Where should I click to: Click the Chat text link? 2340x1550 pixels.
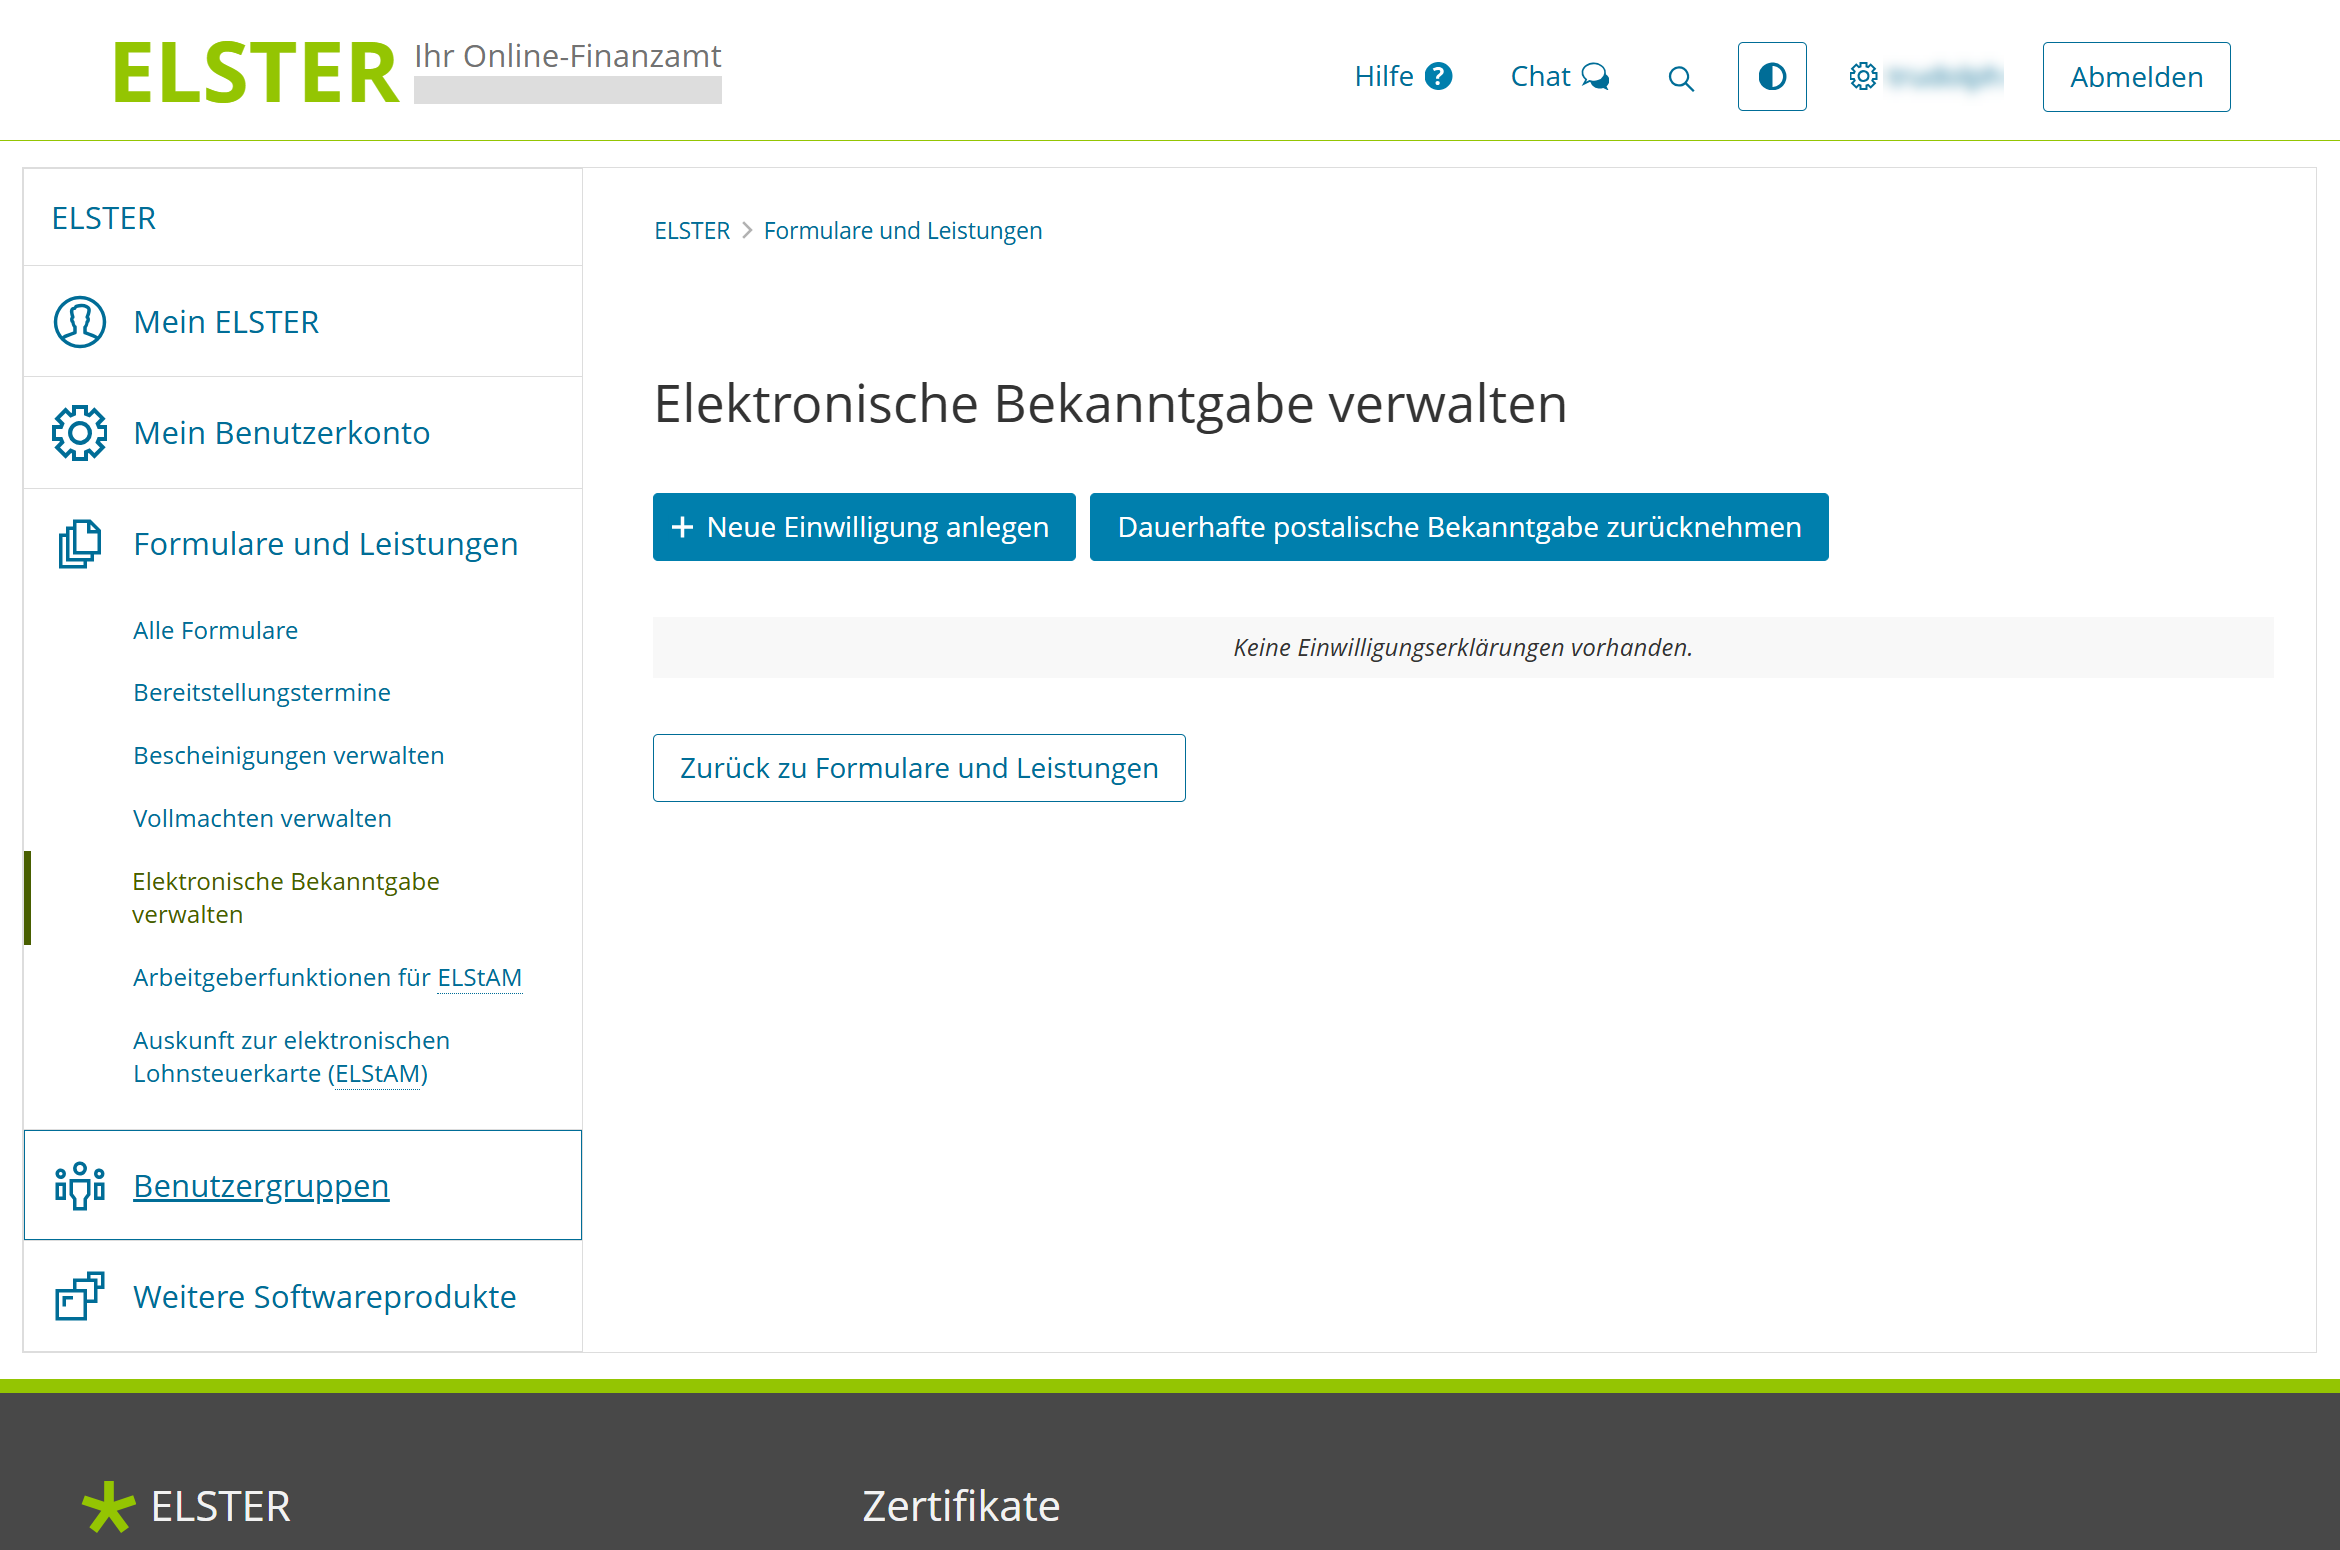1541,76
